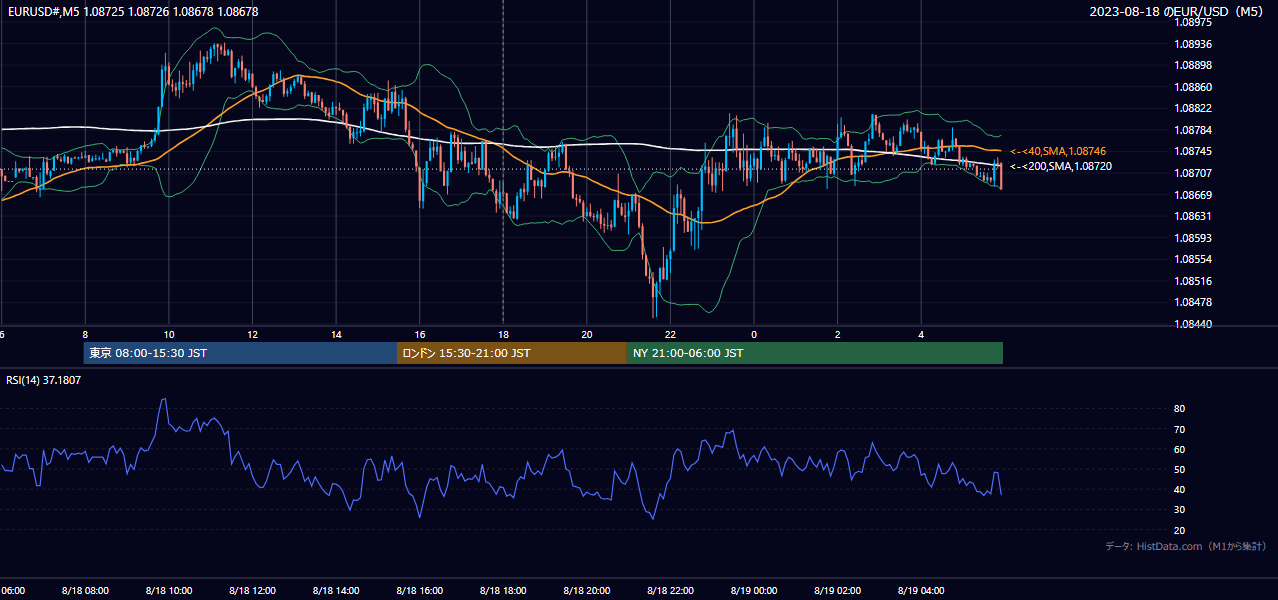Click the 1.08860 price axis label
The width and height of the screenshot is (1278, 600).
(x=1193, y=87)
